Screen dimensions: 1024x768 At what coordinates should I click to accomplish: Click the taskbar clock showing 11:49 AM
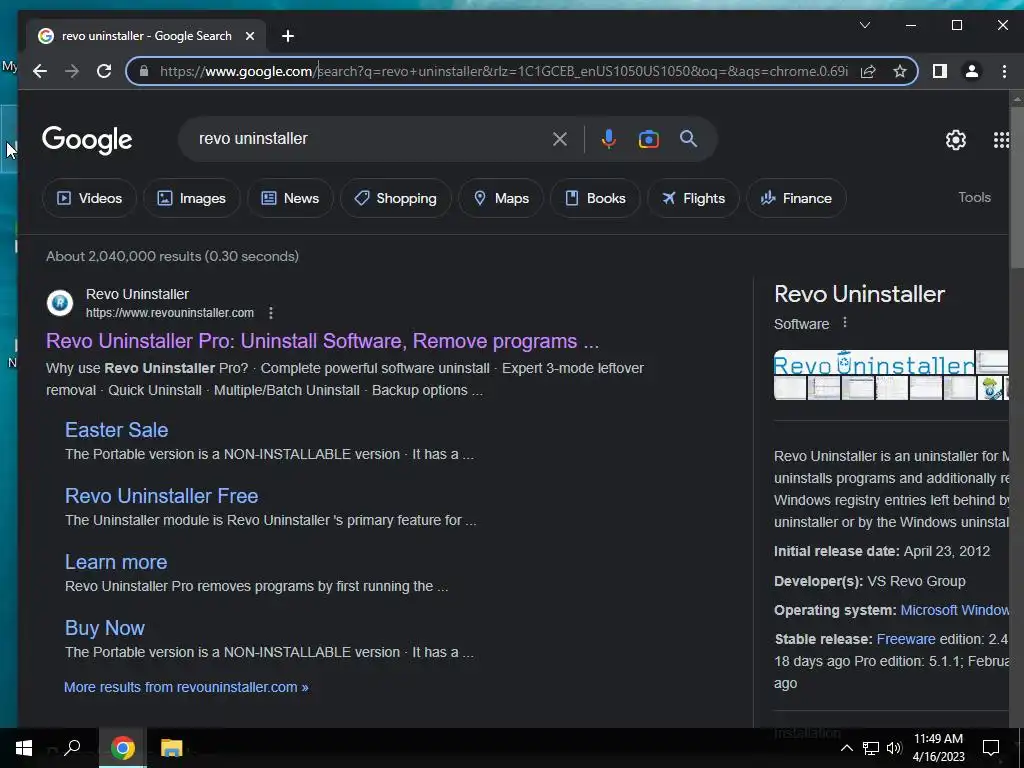tap(938, 748)
